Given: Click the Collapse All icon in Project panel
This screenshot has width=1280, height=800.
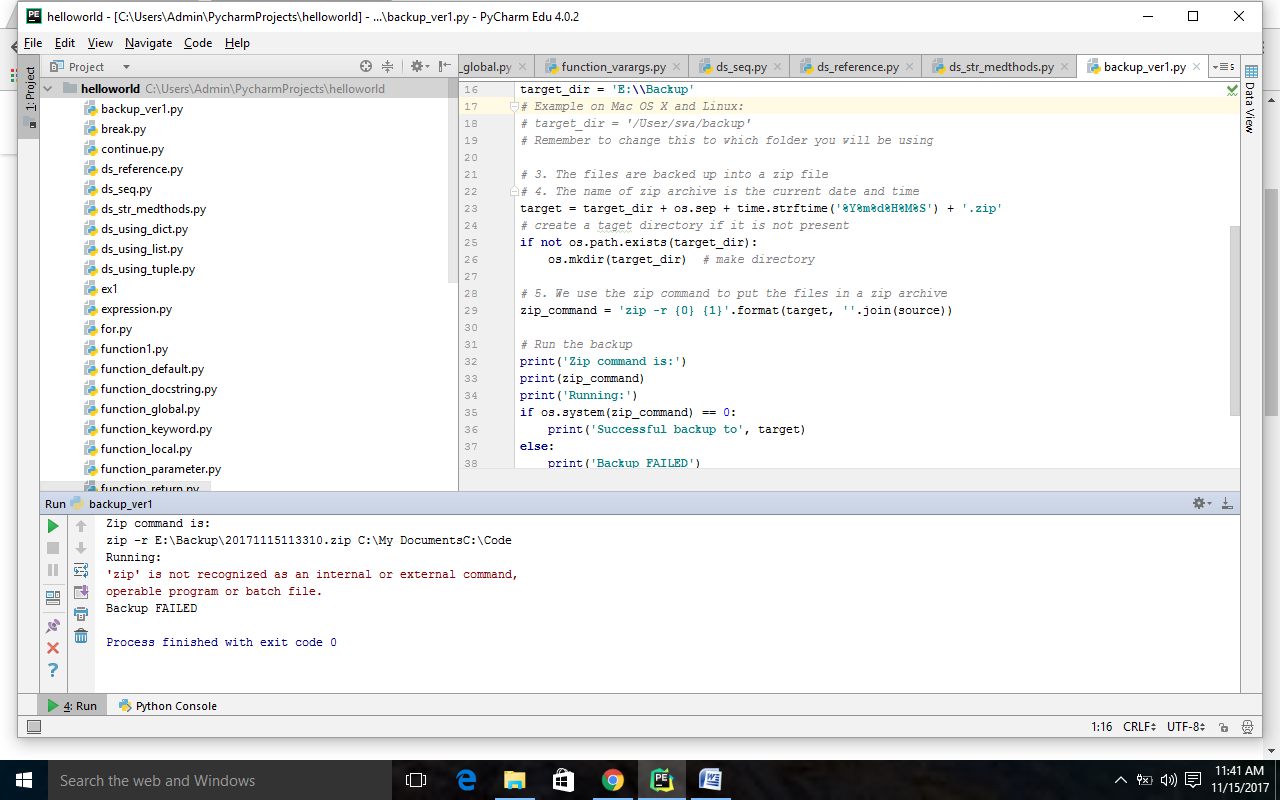Looking at the screenshot, I should pyautogui.click(x=388, y=67).
